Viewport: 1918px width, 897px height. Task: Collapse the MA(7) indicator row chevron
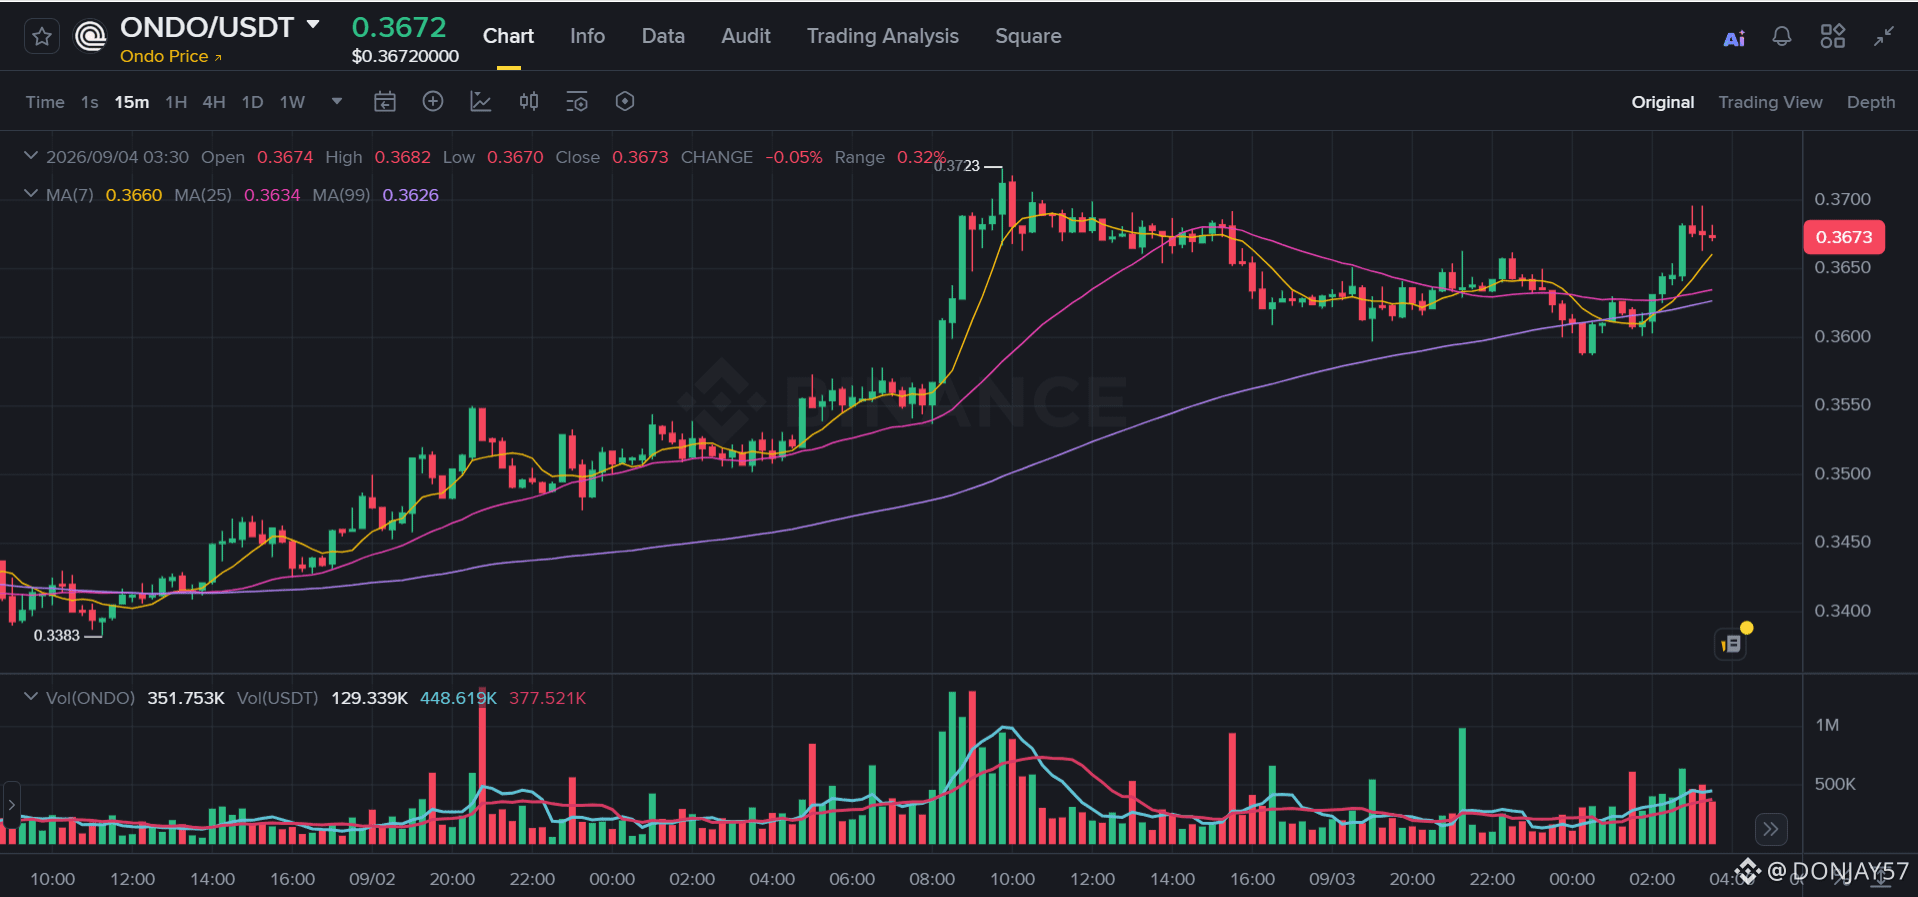pos(31,194)
